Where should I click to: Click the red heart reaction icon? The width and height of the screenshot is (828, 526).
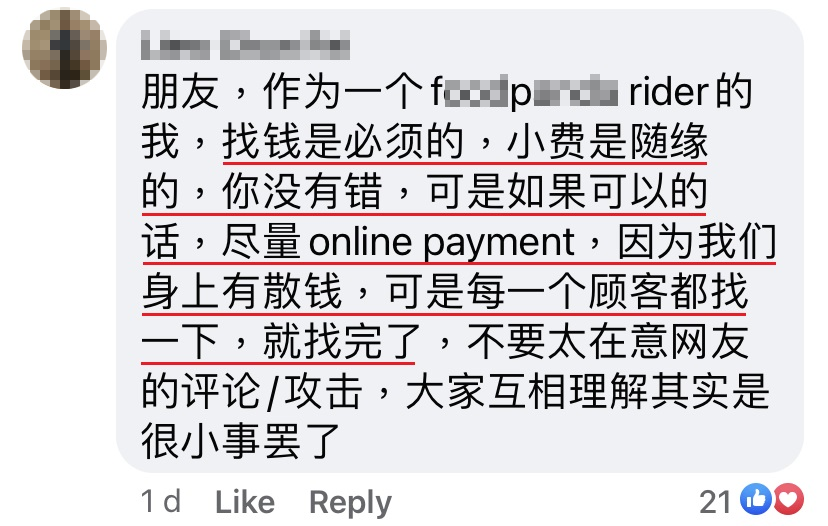[x=788, y=499]
